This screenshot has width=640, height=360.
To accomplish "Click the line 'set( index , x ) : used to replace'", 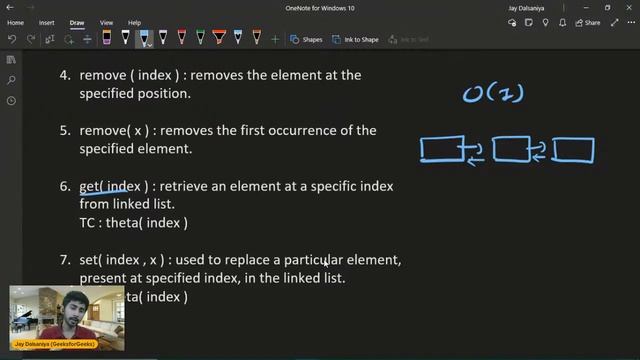I will point(240,260).
